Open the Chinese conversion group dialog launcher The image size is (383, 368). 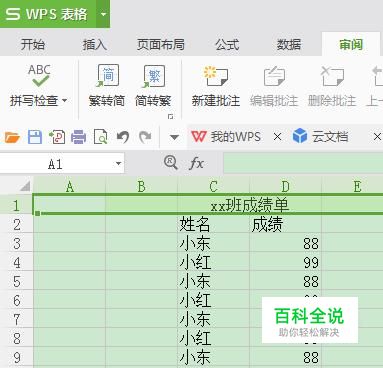170,116
